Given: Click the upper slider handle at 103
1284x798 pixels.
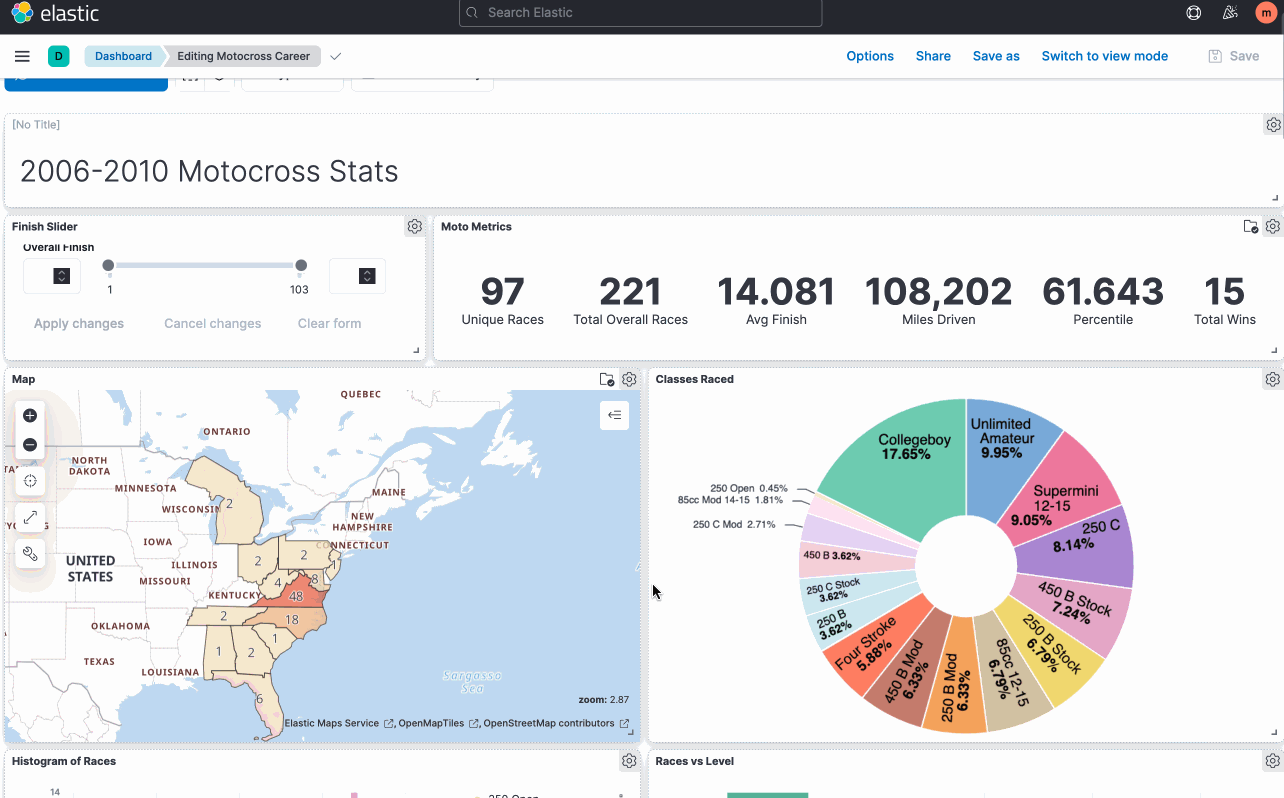Looking at the screenshot, I should click(x=301, y=266).
